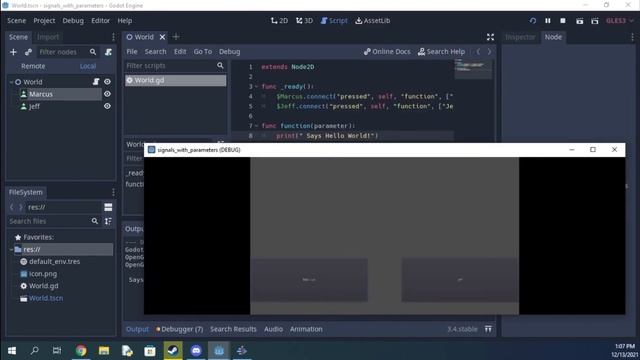
Task: Fold the _ready function at line 3
Action: pyautogui.click(x=256, y=87)
